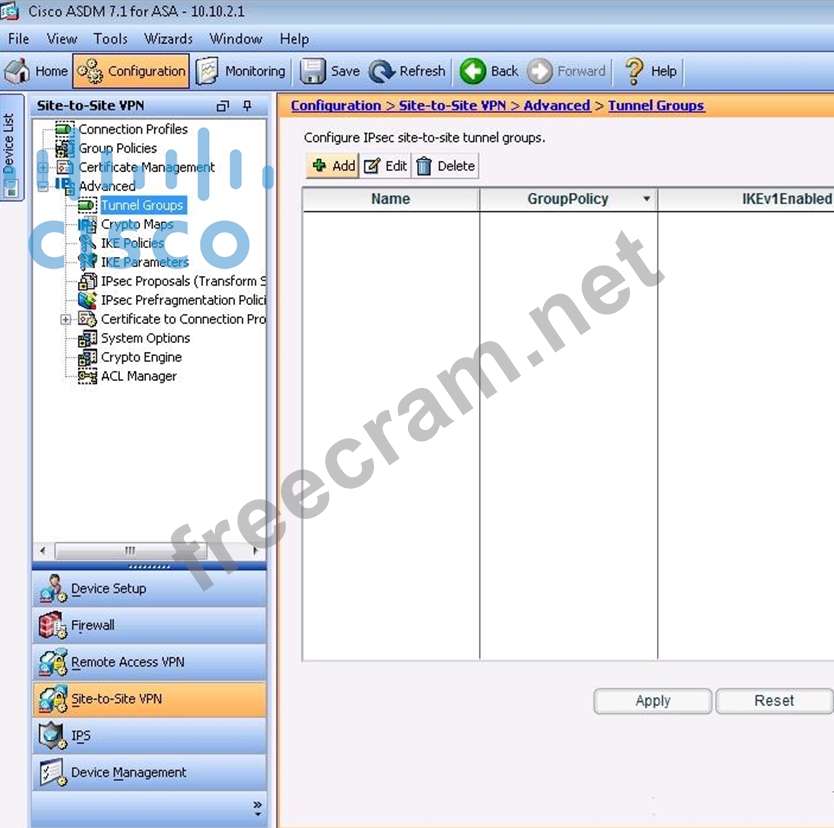Screen dimensions: 834x828
Task: Open GroupPolicy column dropdown arrow
Action: pyautogui.click(x=646, y=199)
